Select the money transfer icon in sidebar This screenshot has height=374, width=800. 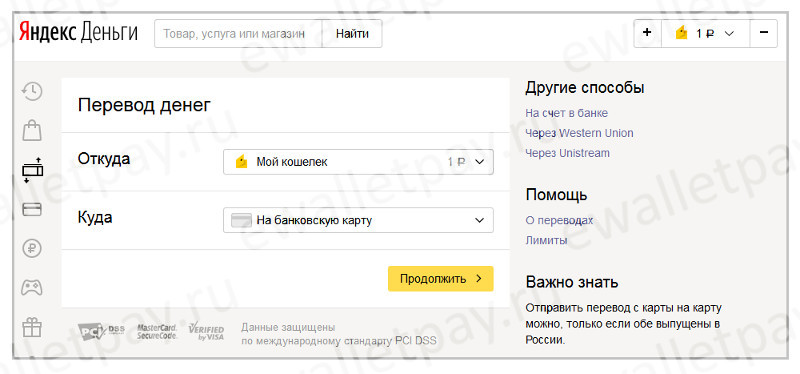(x=32, y=170)
